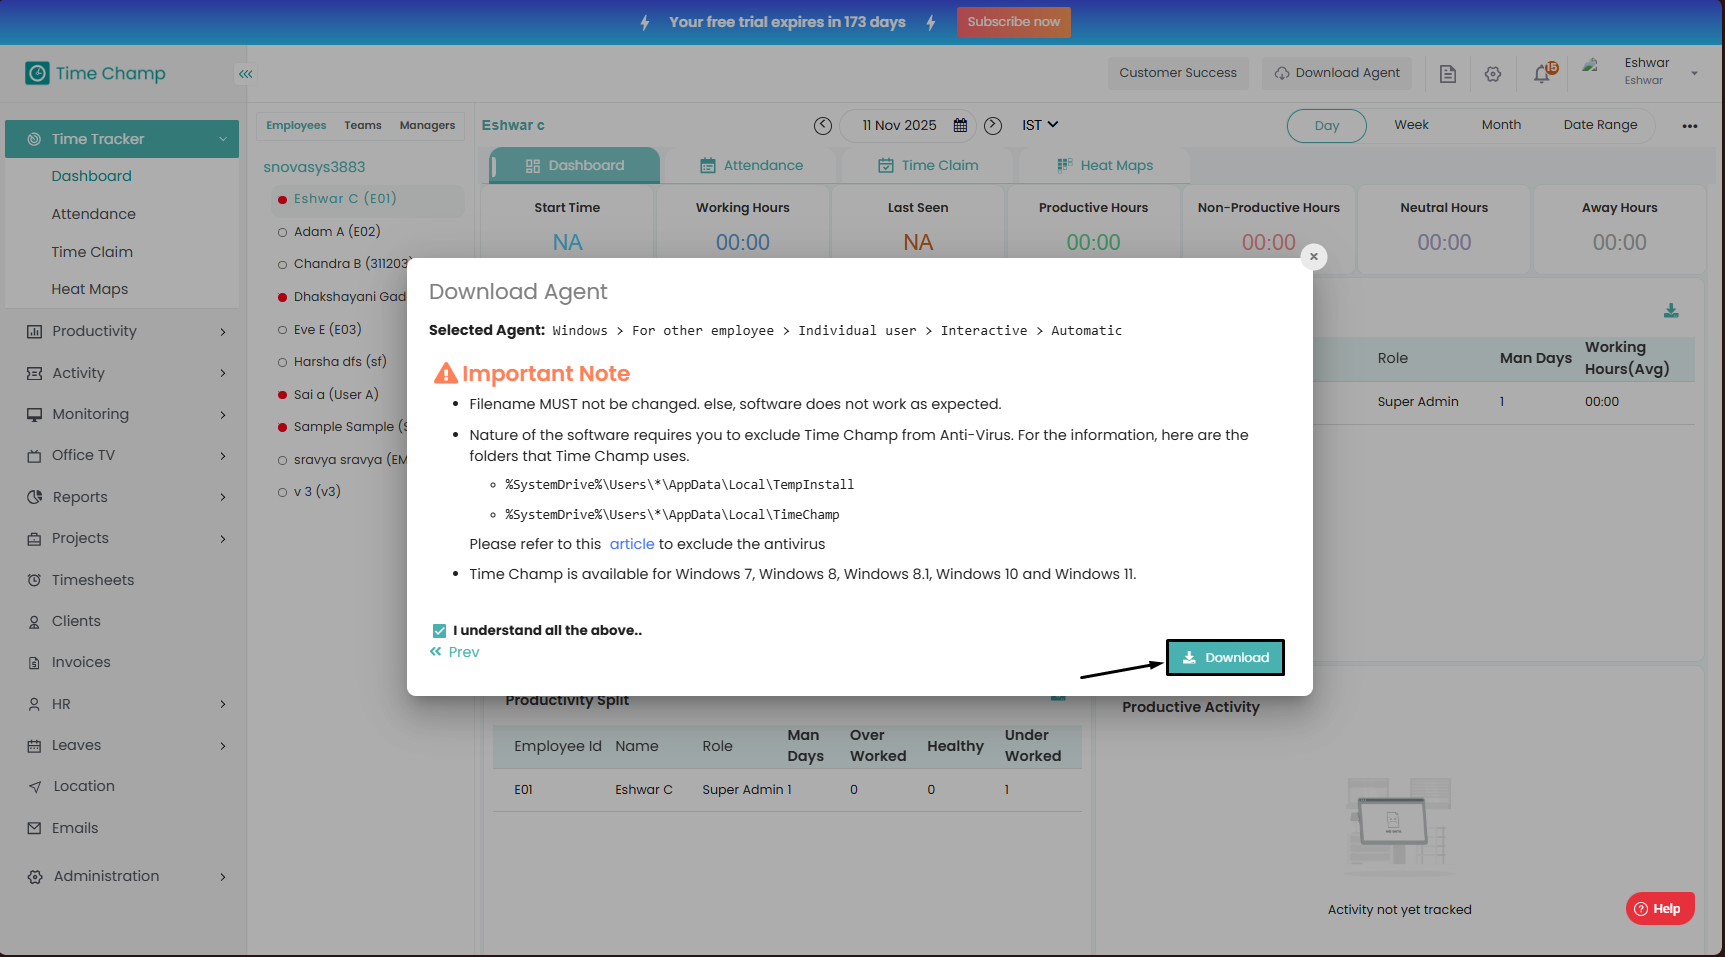Click the Emails sidebar icon
1725x957 pixels.
(35, 828)
